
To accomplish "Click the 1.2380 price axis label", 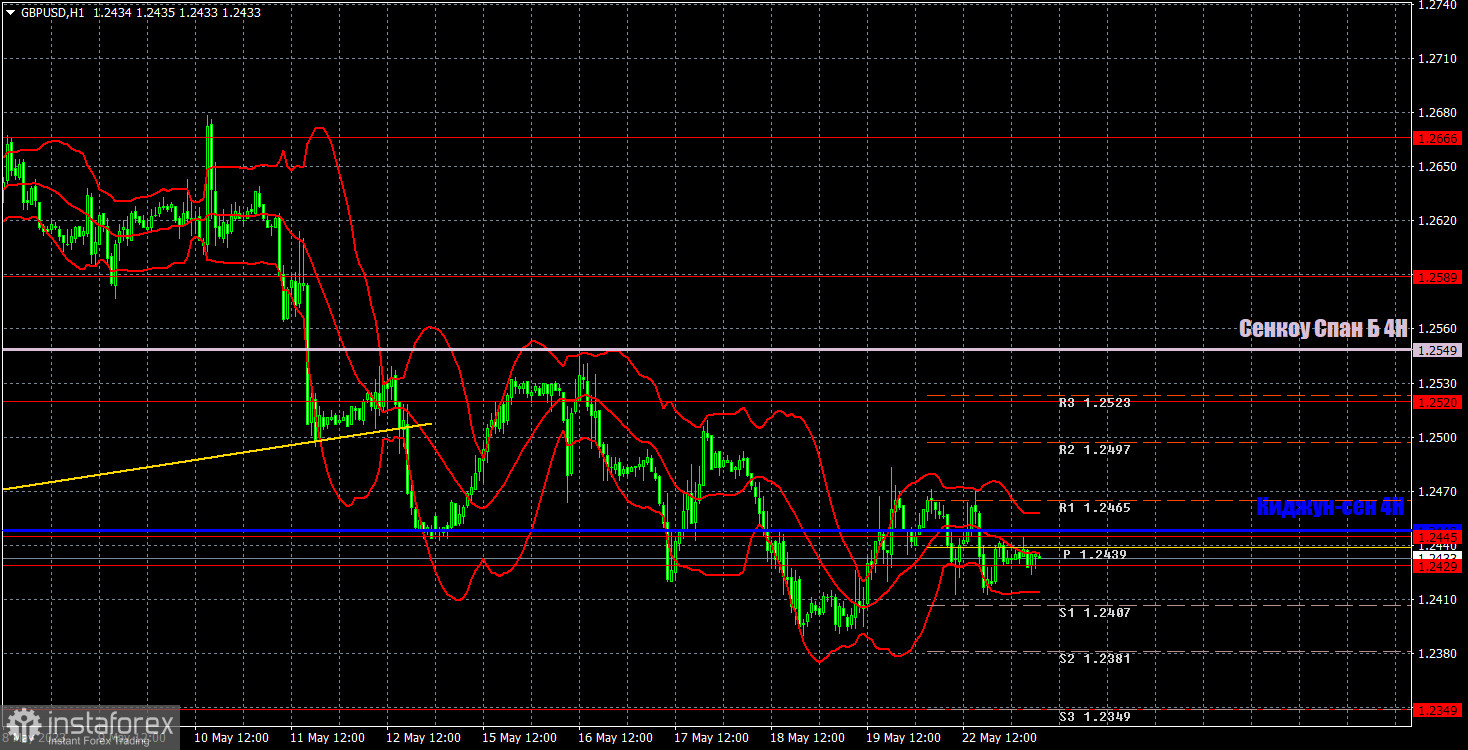I will tap(1436, 653).
